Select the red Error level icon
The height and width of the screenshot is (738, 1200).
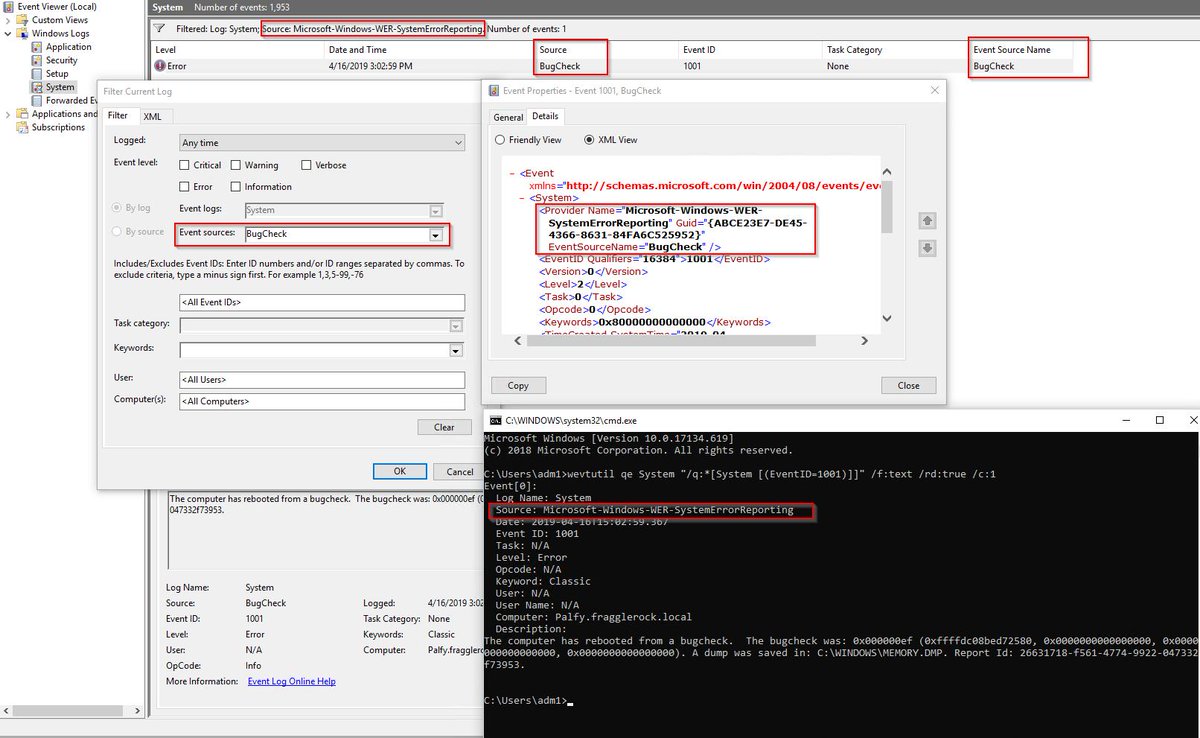coord(158,66)
